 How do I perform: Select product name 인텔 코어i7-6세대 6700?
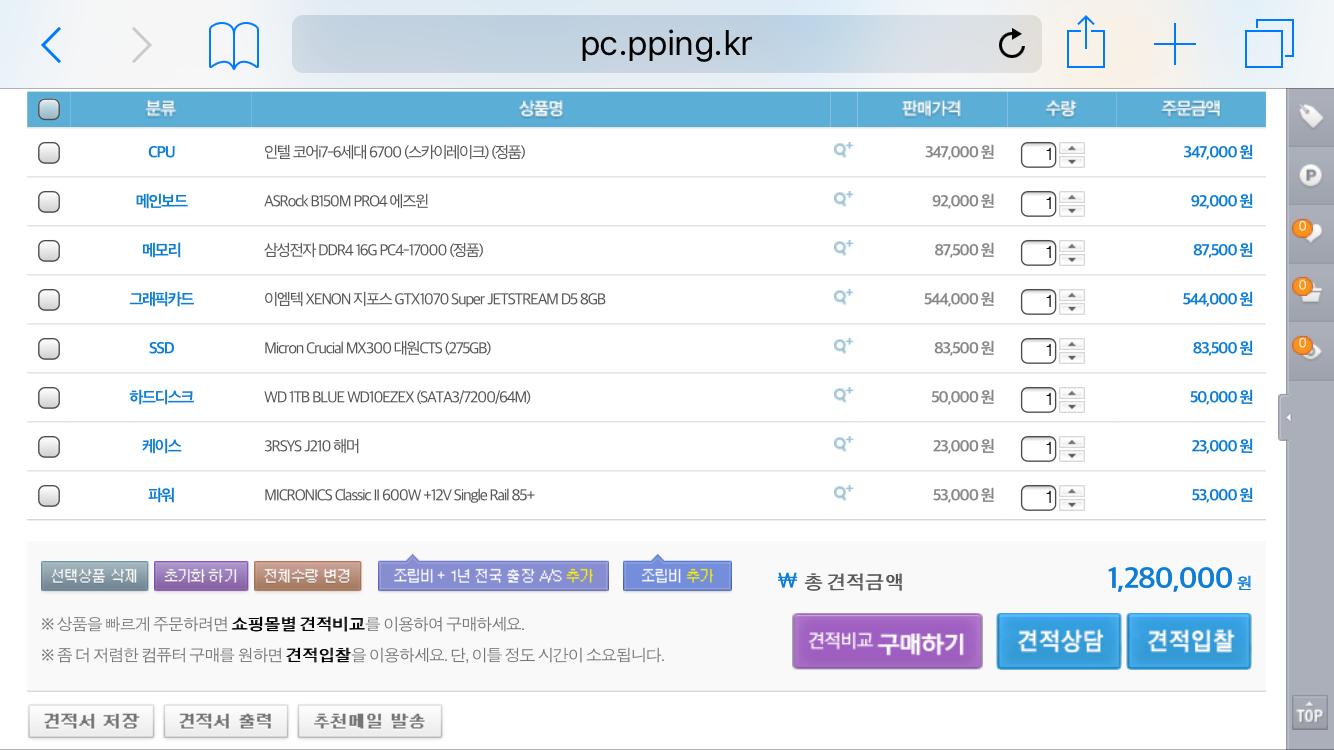click(x=395, y=152)
